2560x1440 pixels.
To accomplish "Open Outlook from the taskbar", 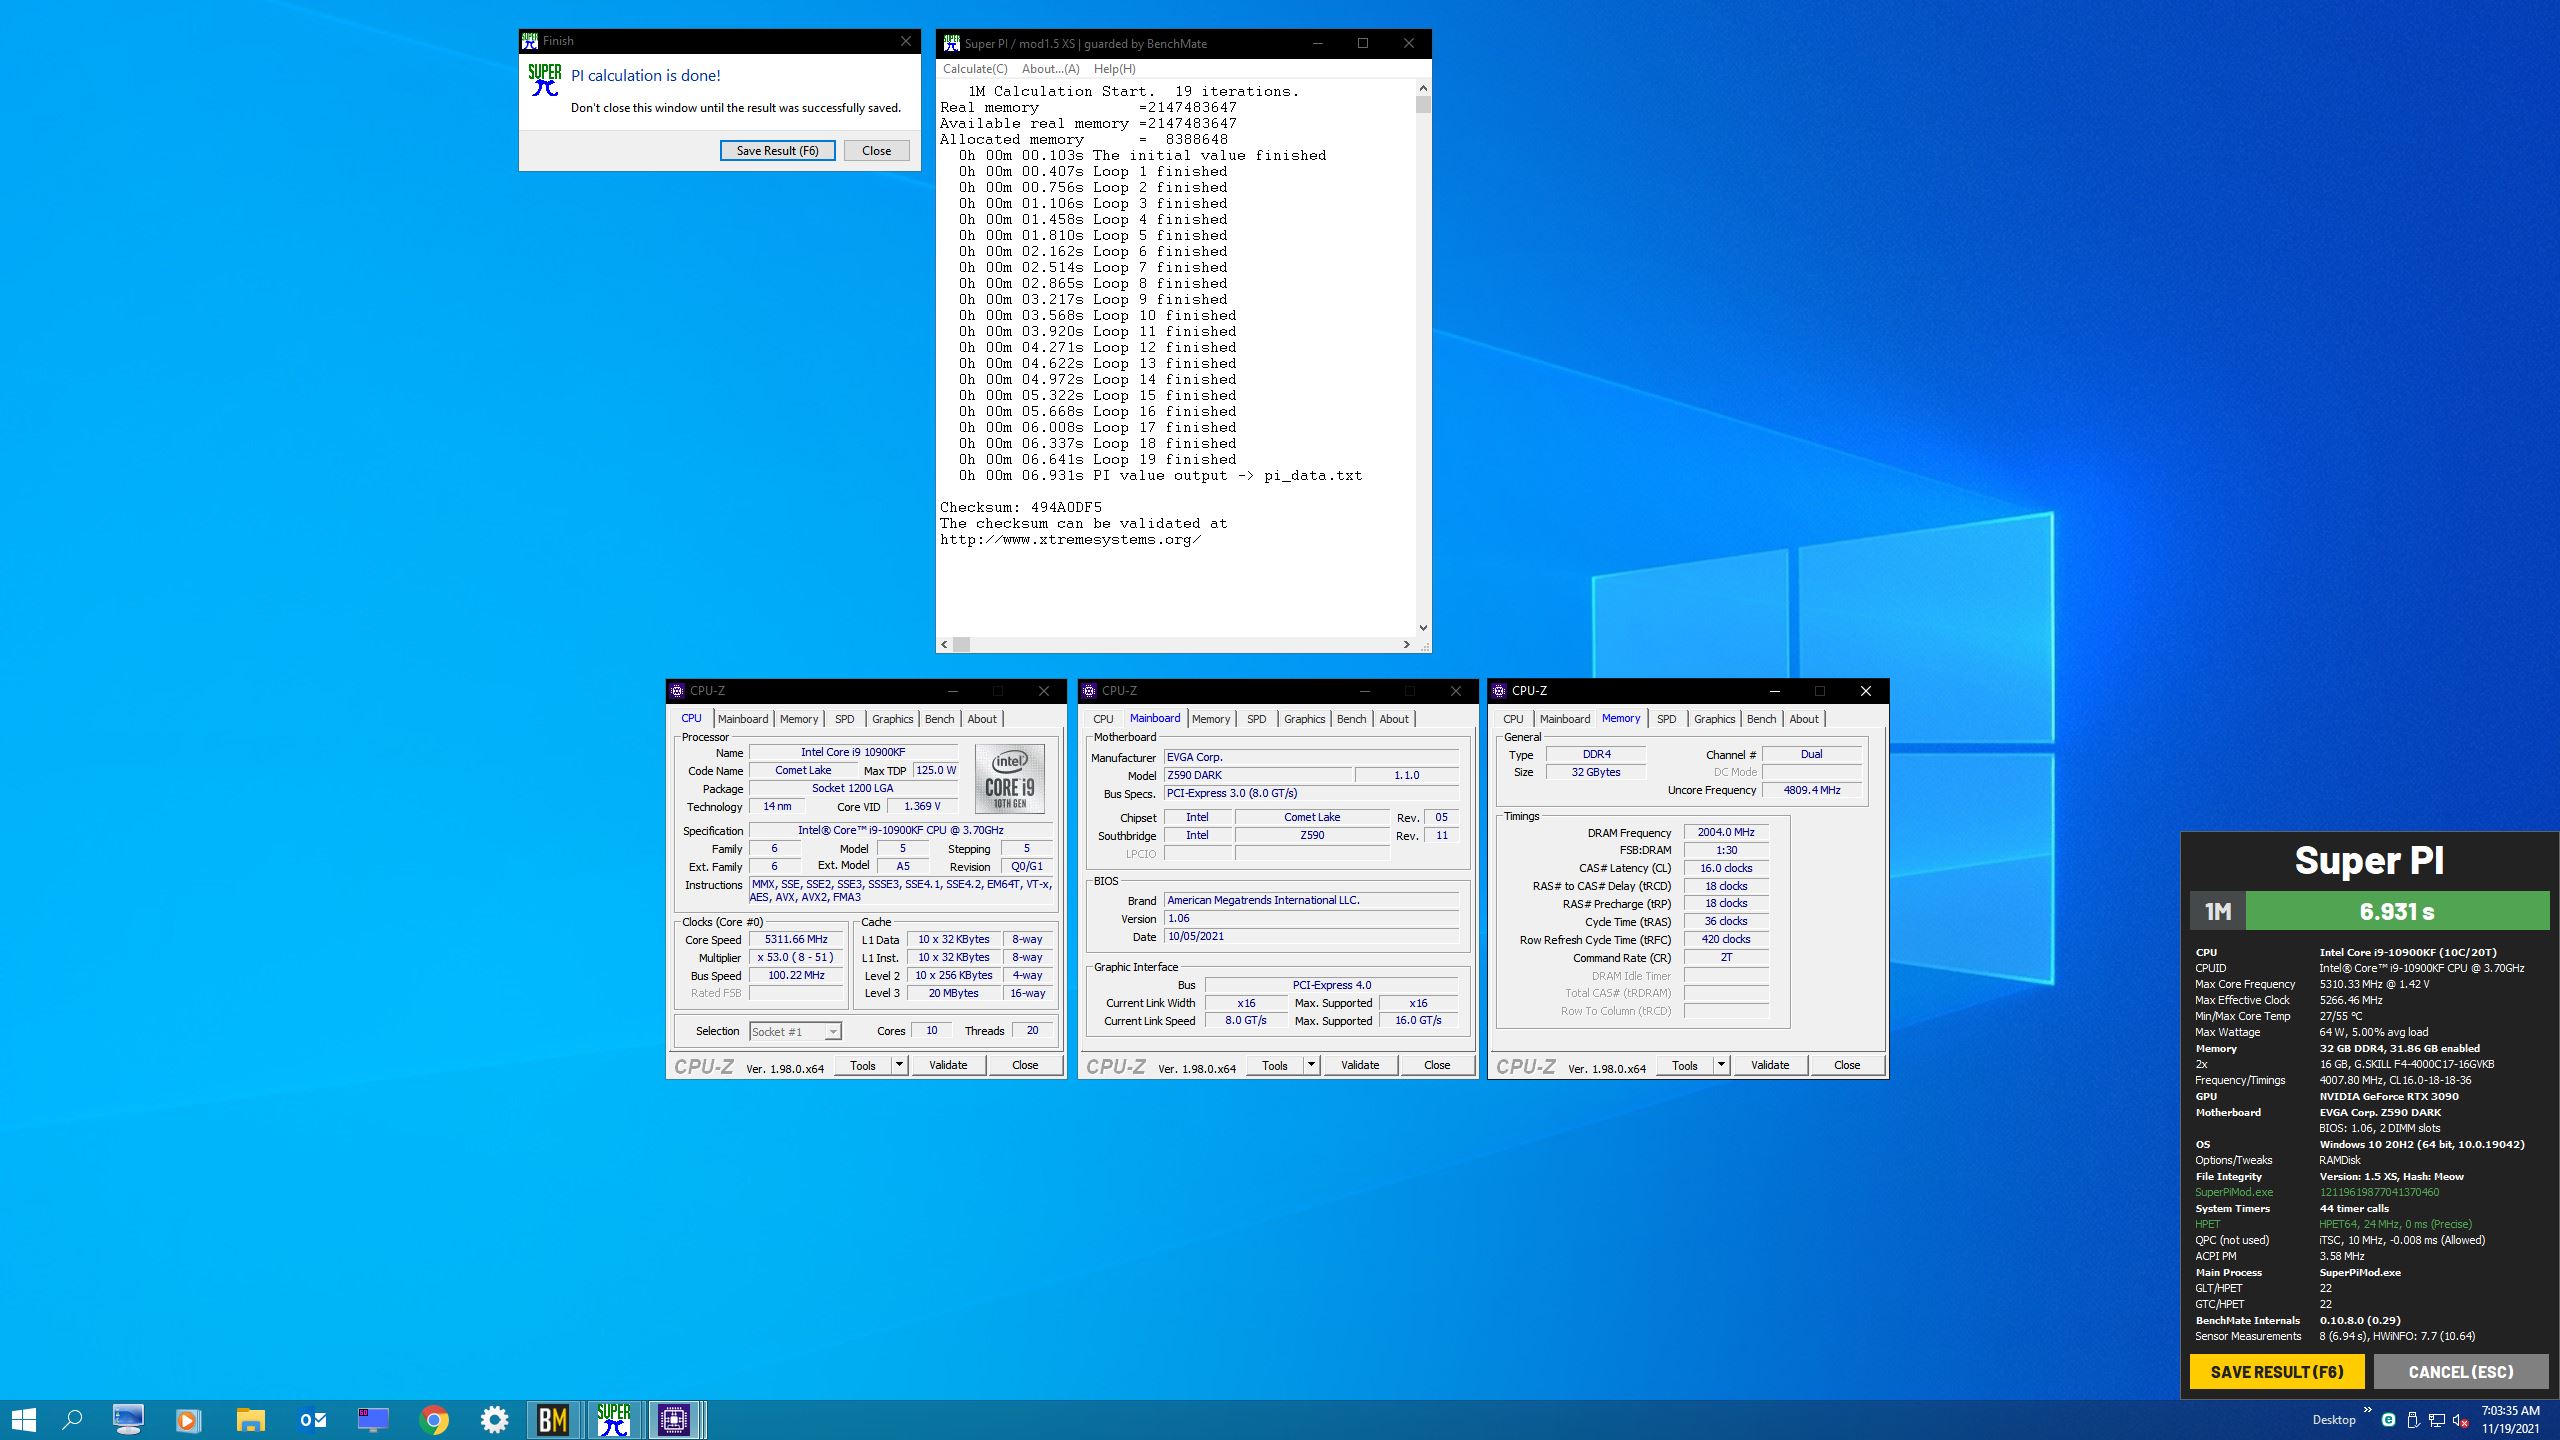I will point(313,1419).
